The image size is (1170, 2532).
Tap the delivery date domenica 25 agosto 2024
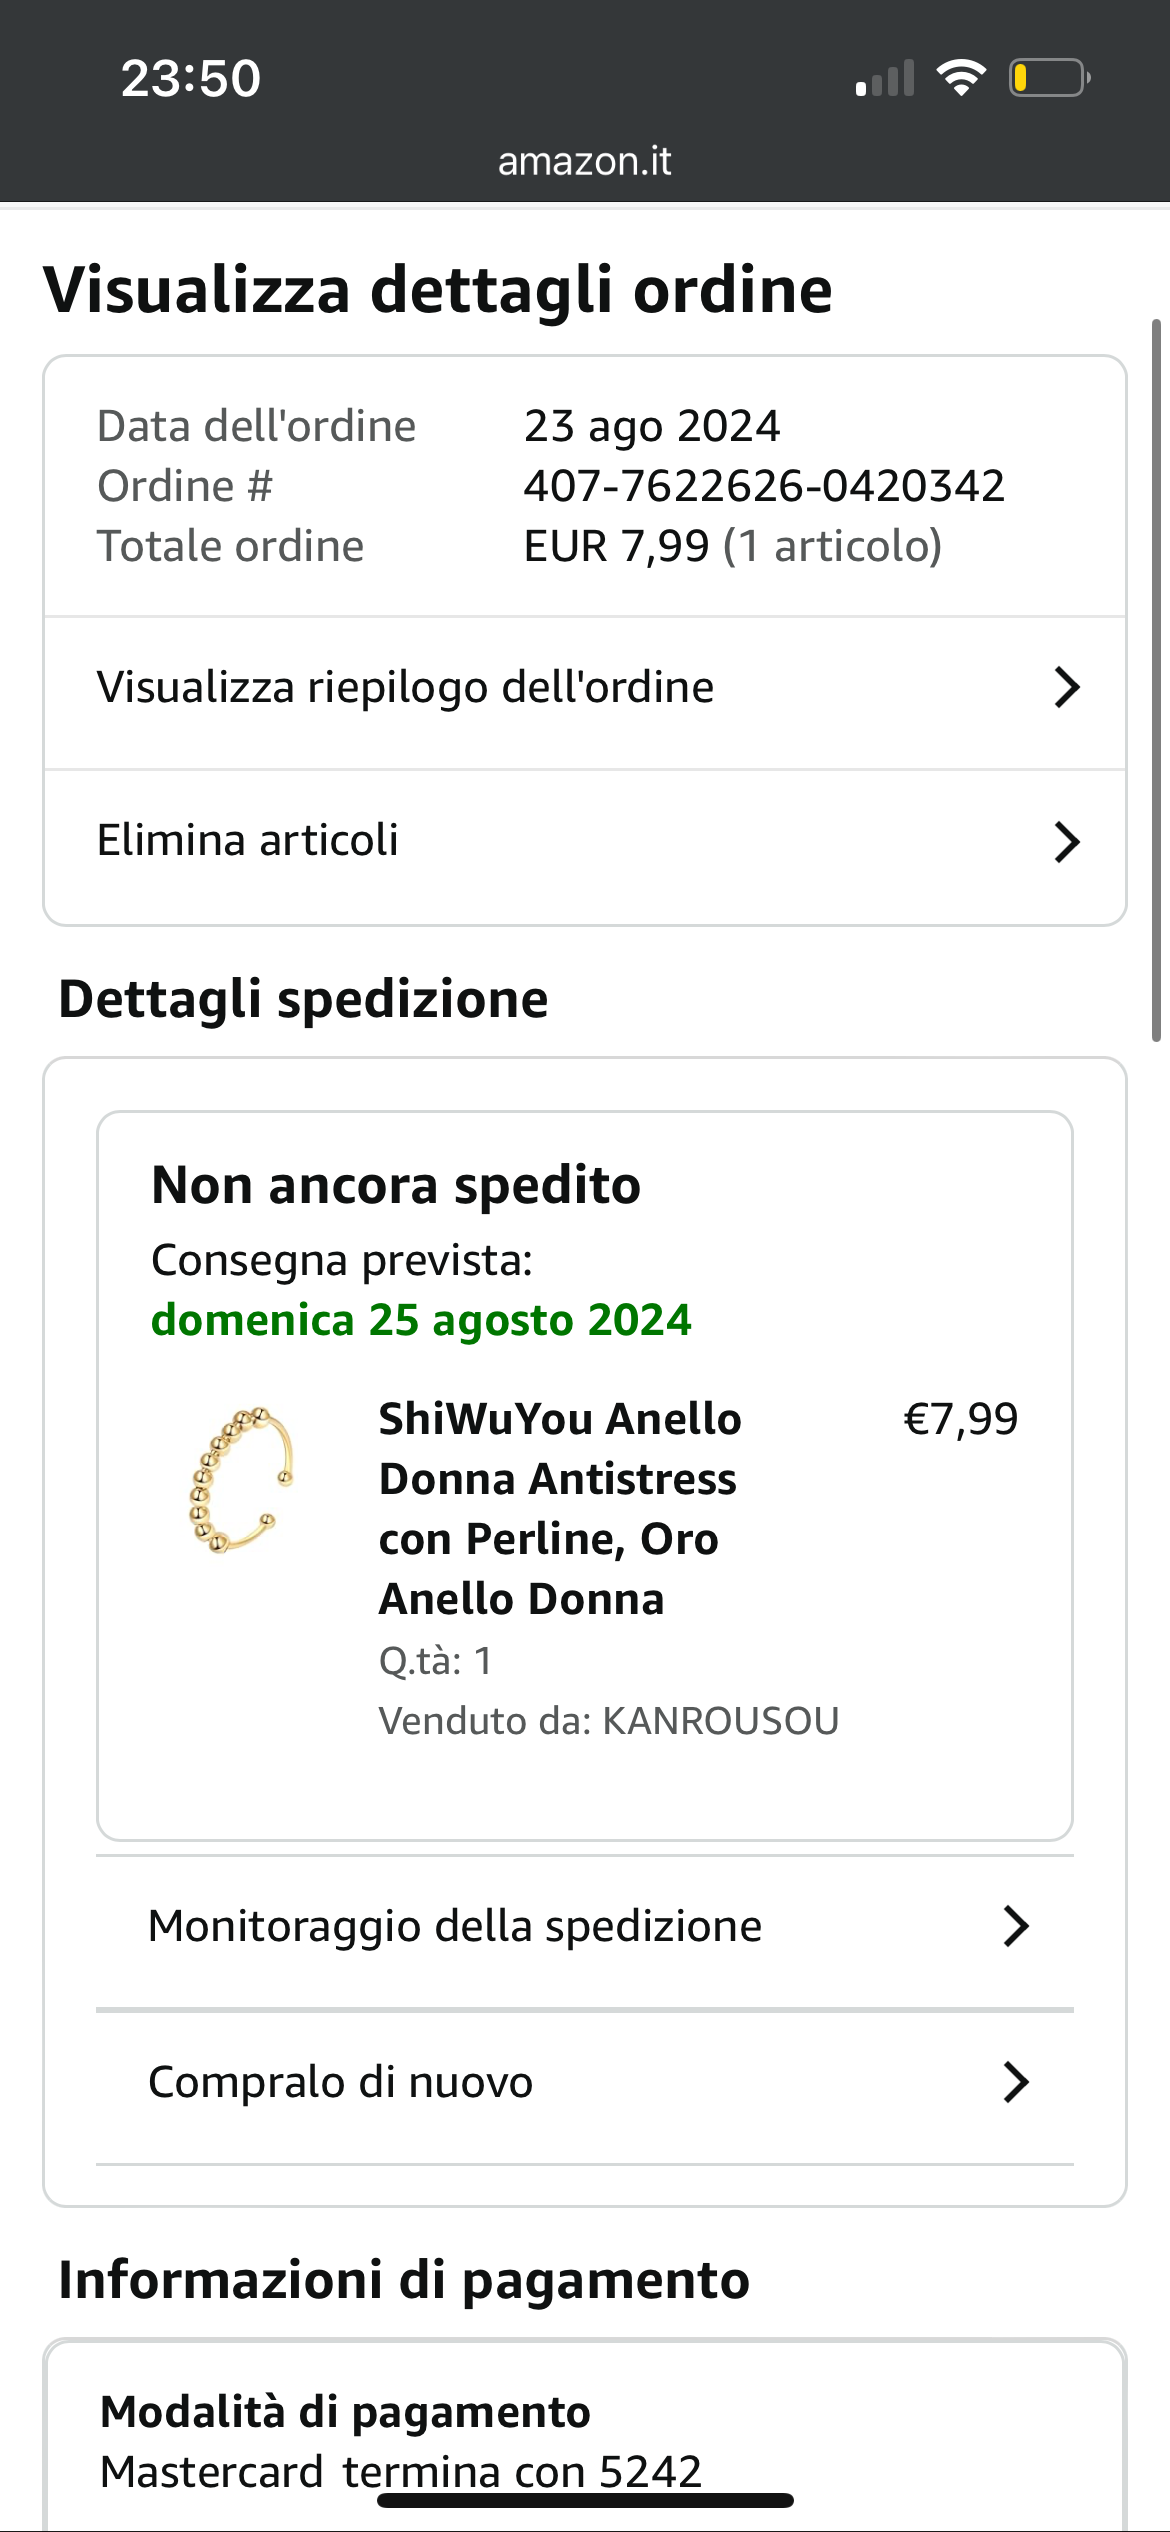[421, 1320]
